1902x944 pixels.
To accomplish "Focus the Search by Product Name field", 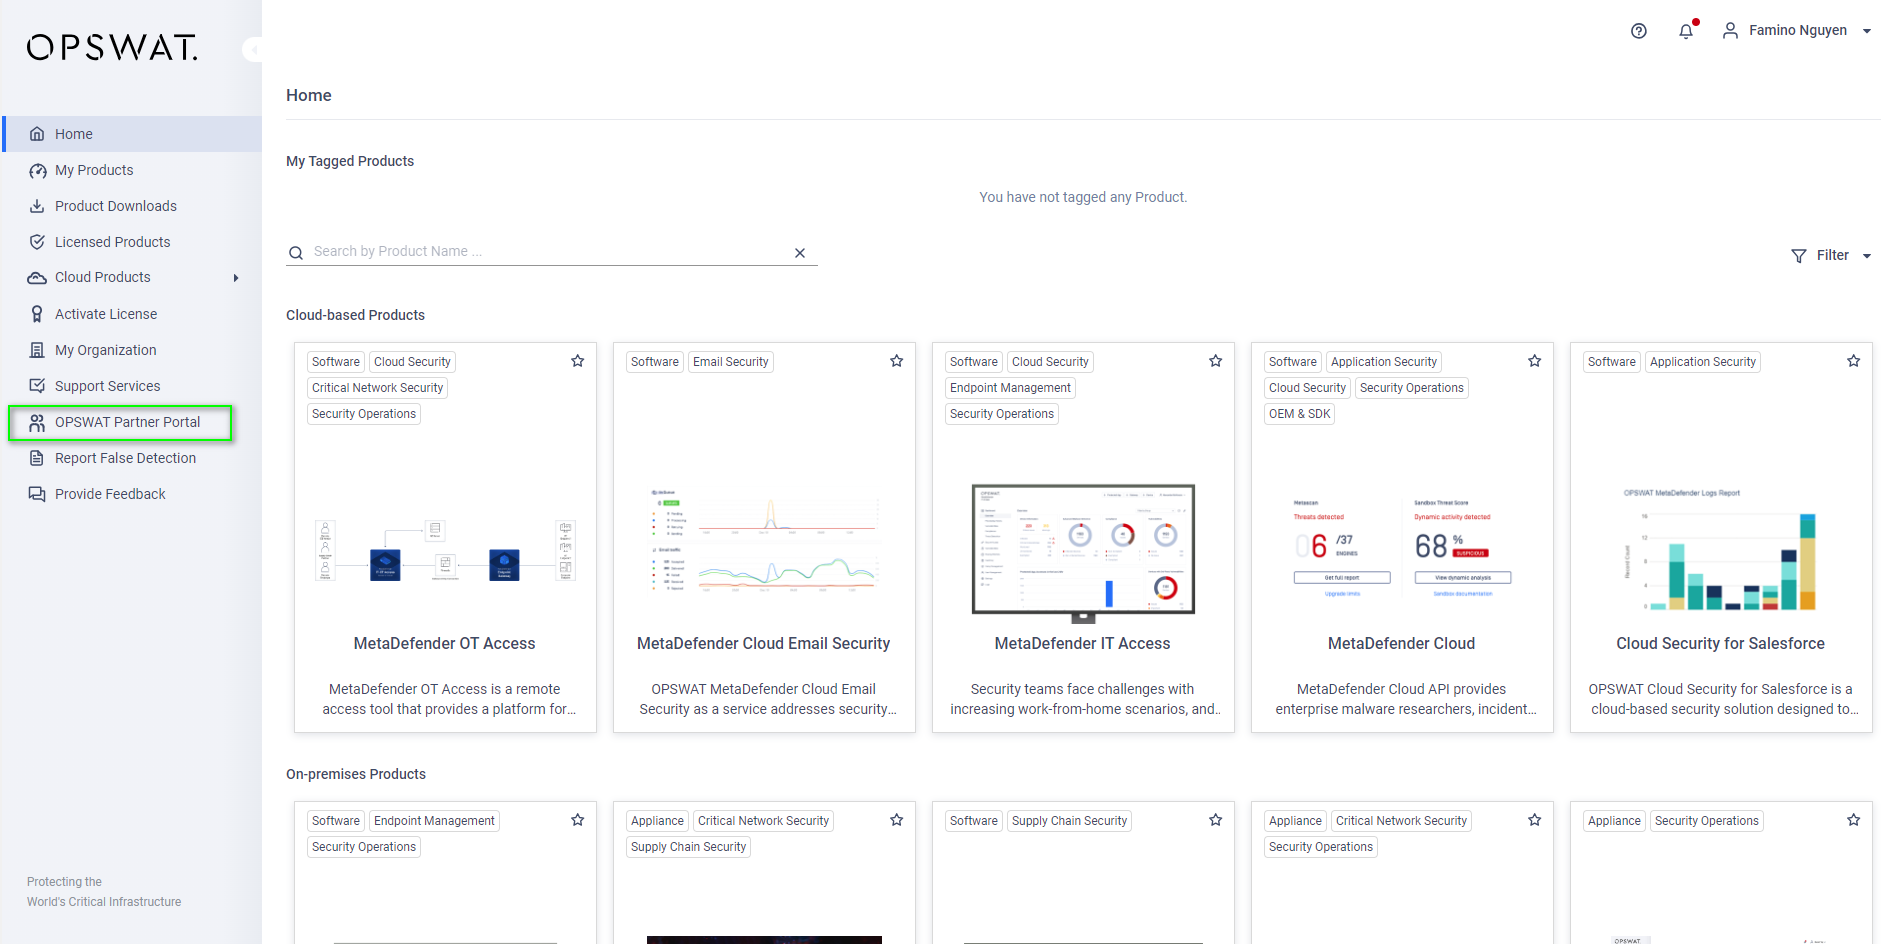I will pos(550,252).
